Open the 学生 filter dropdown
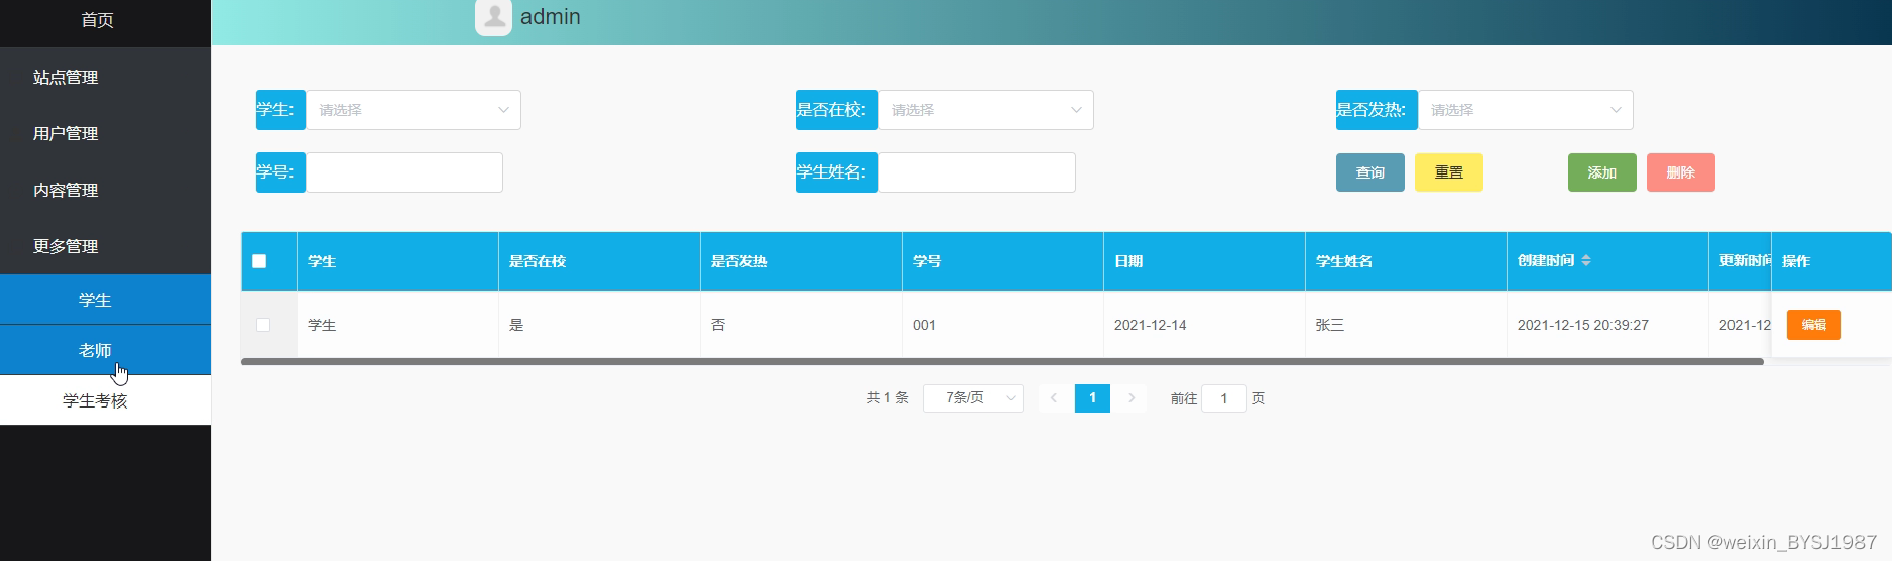The height and width of the screenshot is (561, 1892). click(x=413, y=110)
